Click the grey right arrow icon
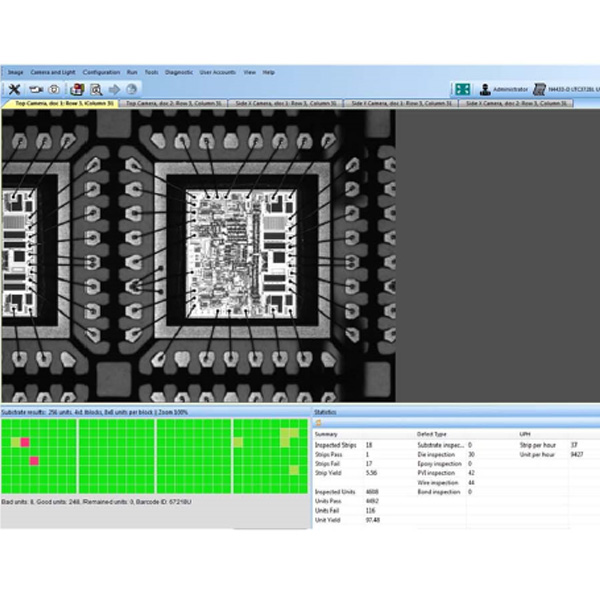The width and height of the screenshot is (600, 600). point(114,90)
